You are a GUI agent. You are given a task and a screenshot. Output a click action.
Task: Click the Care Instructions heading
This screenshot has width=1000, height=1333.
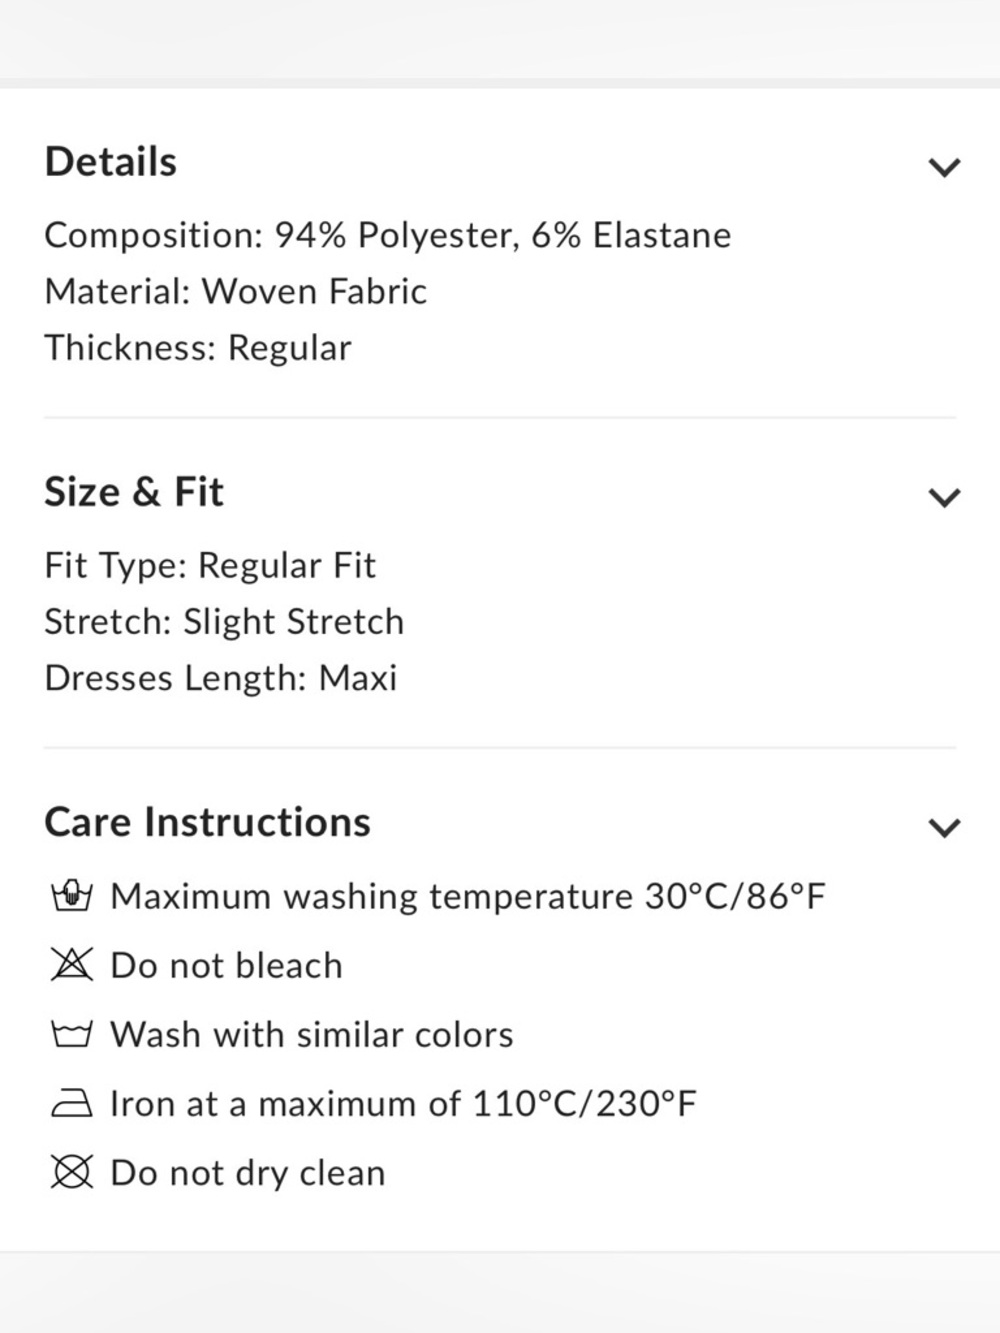207,822
